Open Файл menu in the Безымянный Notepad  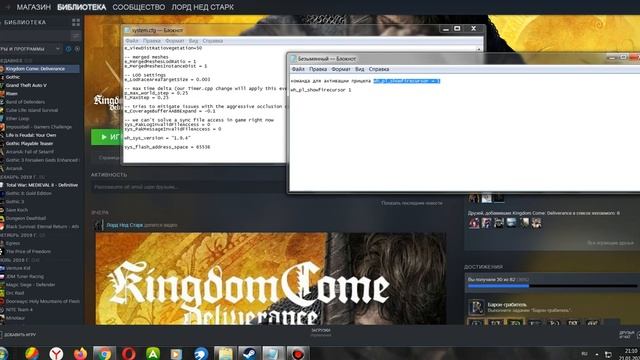point(298,69)
